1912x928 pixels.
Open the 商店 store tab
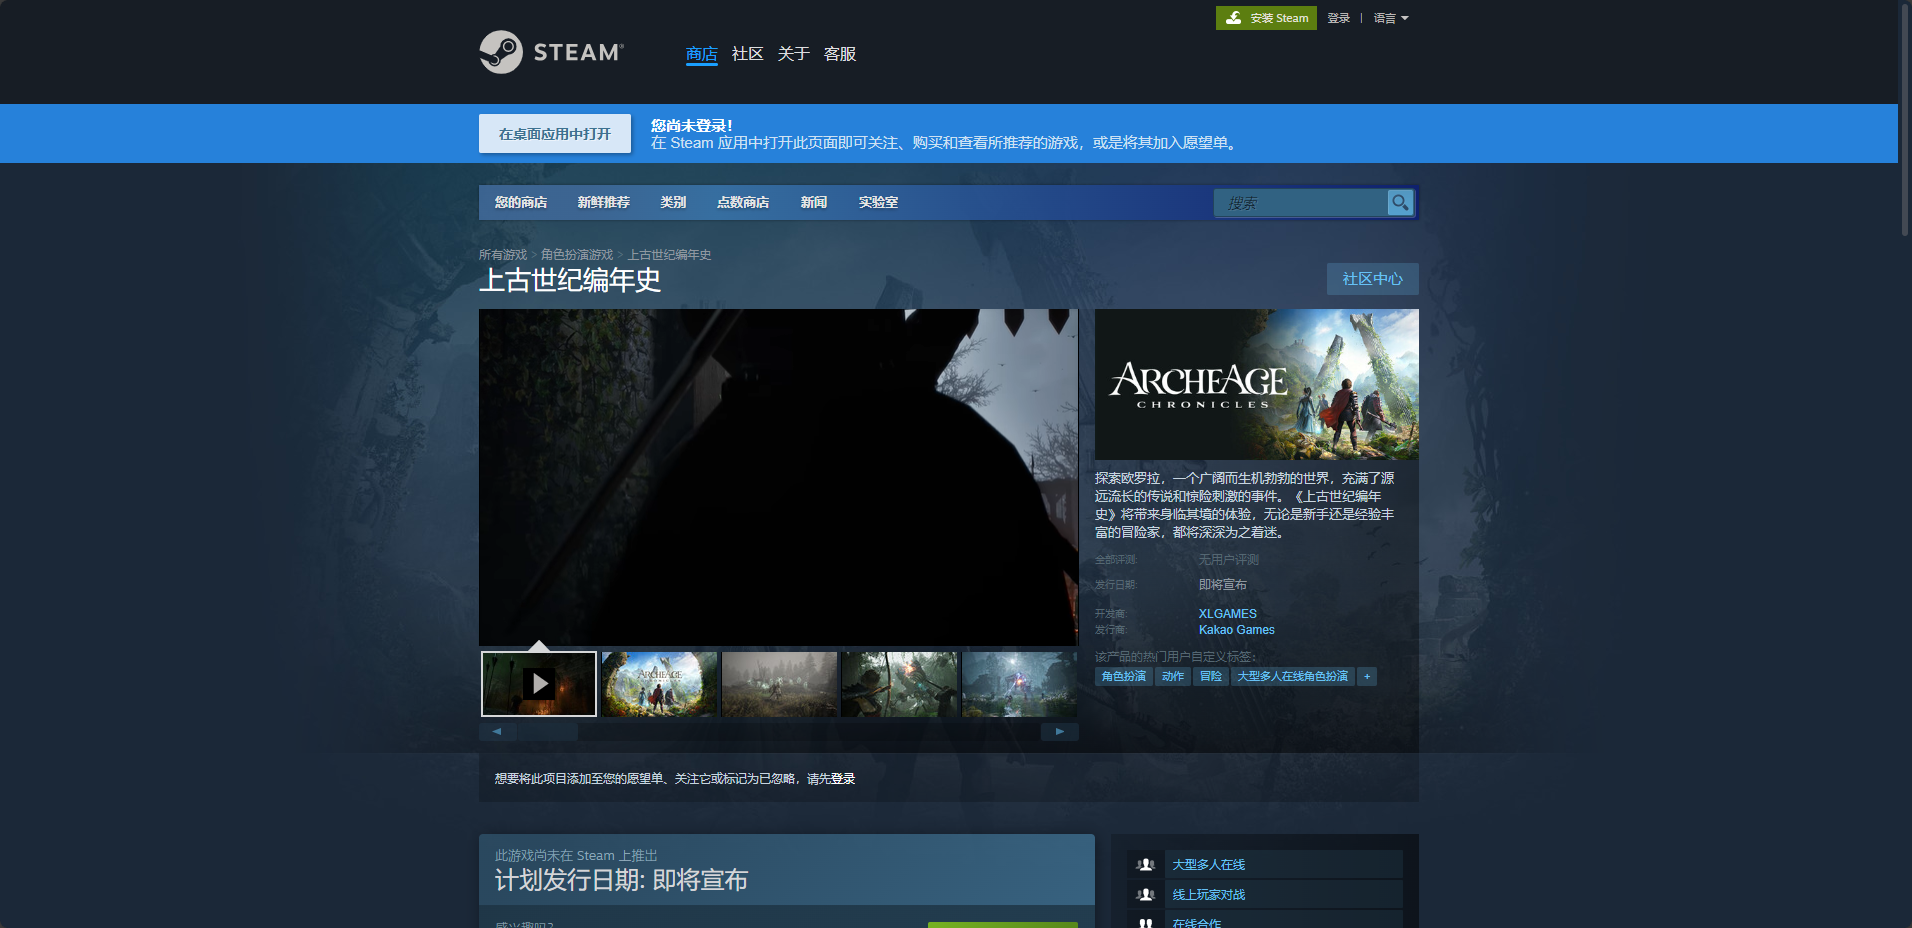(x=701, y=54)
